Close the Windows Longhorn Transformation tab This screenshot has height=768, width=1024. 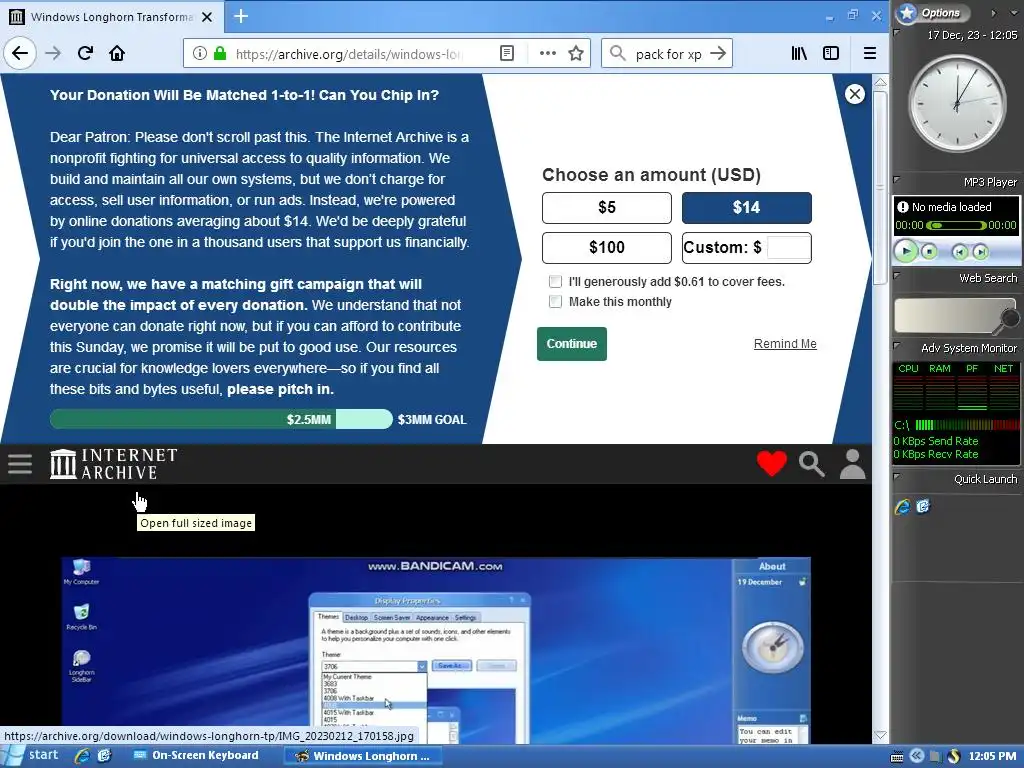pos(207,17)
